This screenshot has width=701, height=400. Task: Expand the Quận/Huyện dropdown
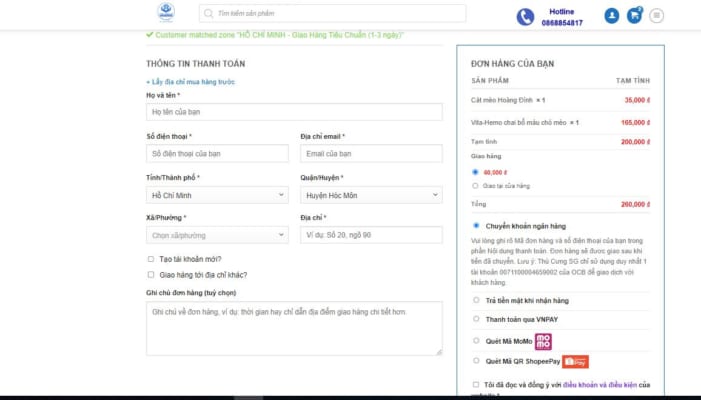point(371,195)
